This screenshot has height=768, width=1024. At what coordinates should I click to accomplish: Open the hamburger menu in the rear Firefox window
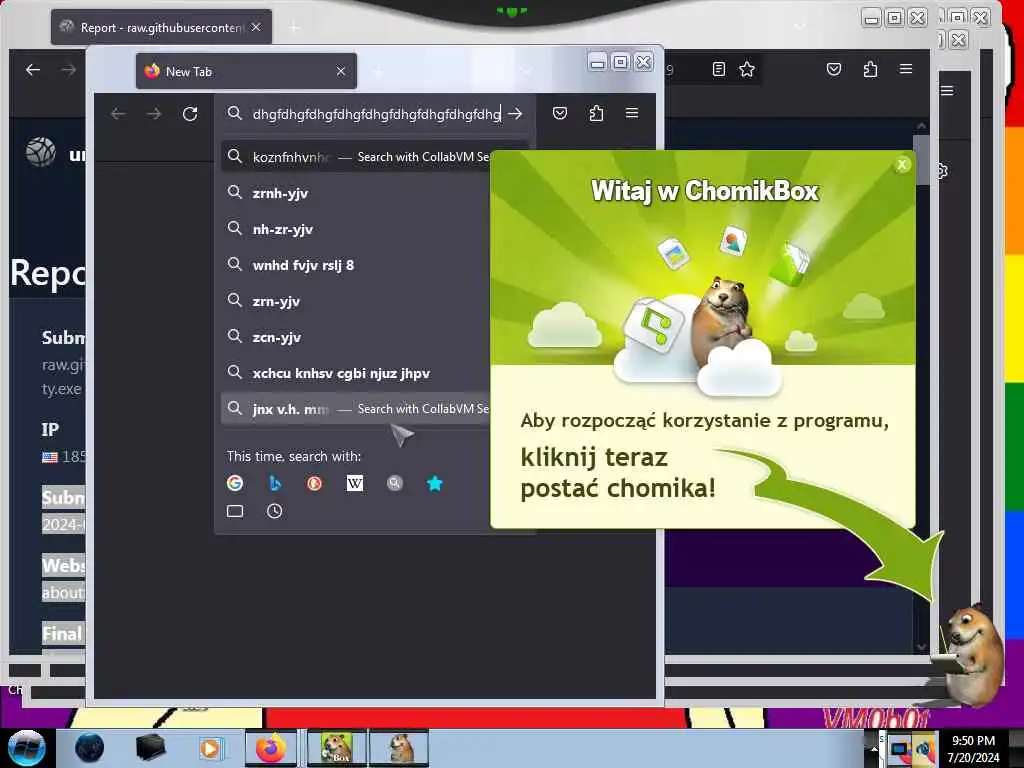coord(906,69)
